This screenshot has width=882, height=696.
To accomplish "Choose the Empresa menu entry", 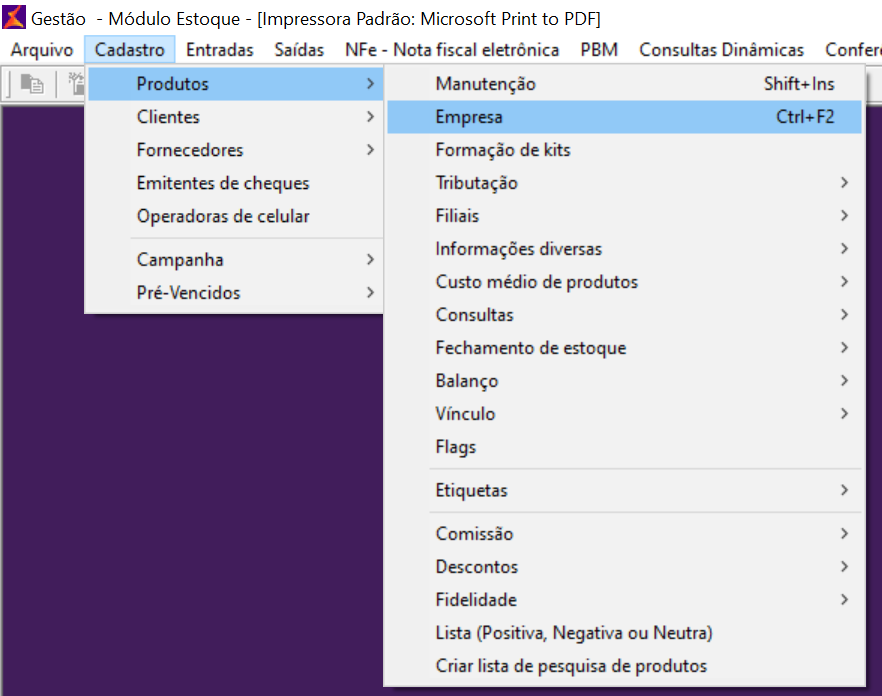I will [x=469, y=117].
